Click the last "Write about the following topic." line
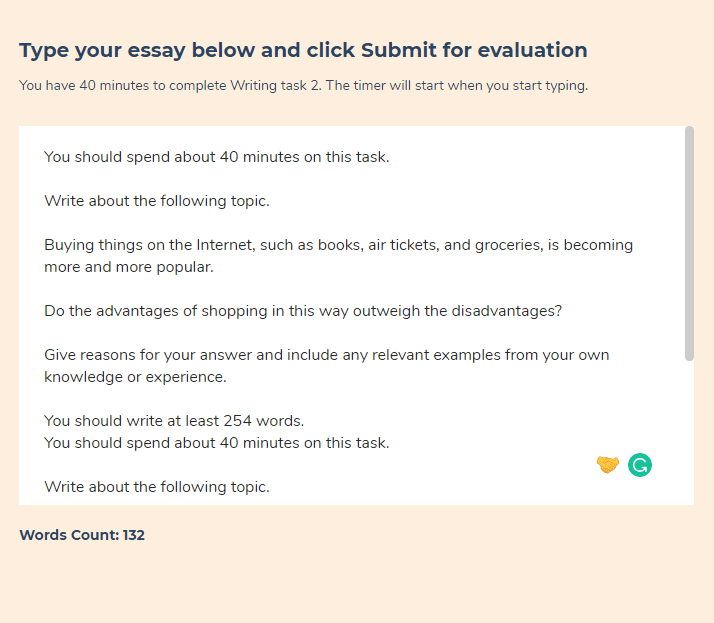 coord(157,487)
